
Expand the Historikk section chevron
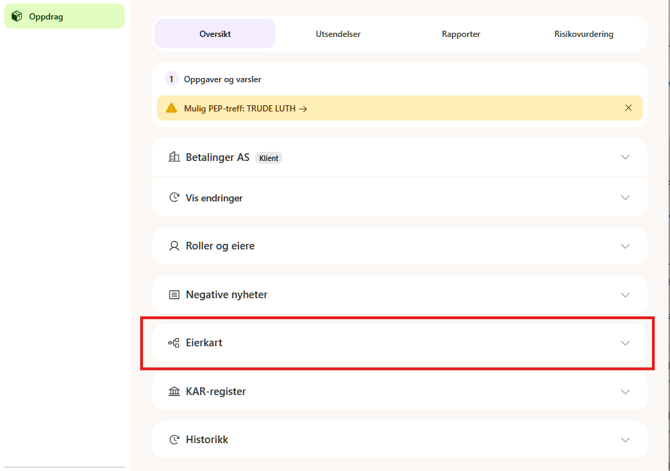click(x=625, y=440)
